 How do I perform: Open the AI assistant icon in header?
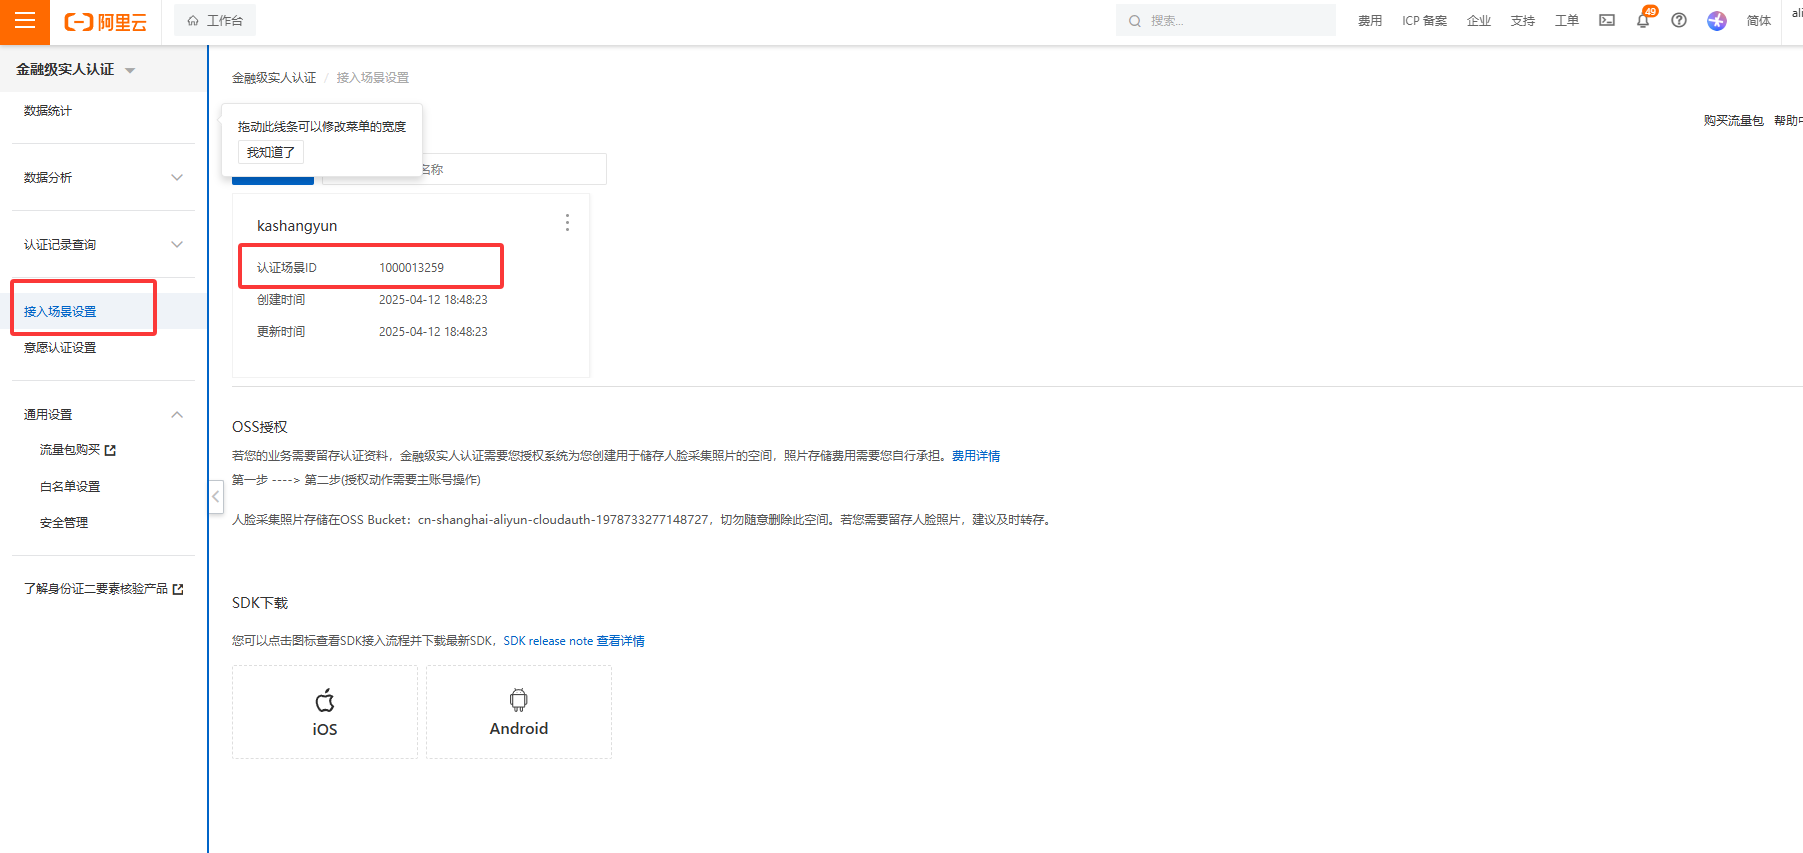(1717, 21)
